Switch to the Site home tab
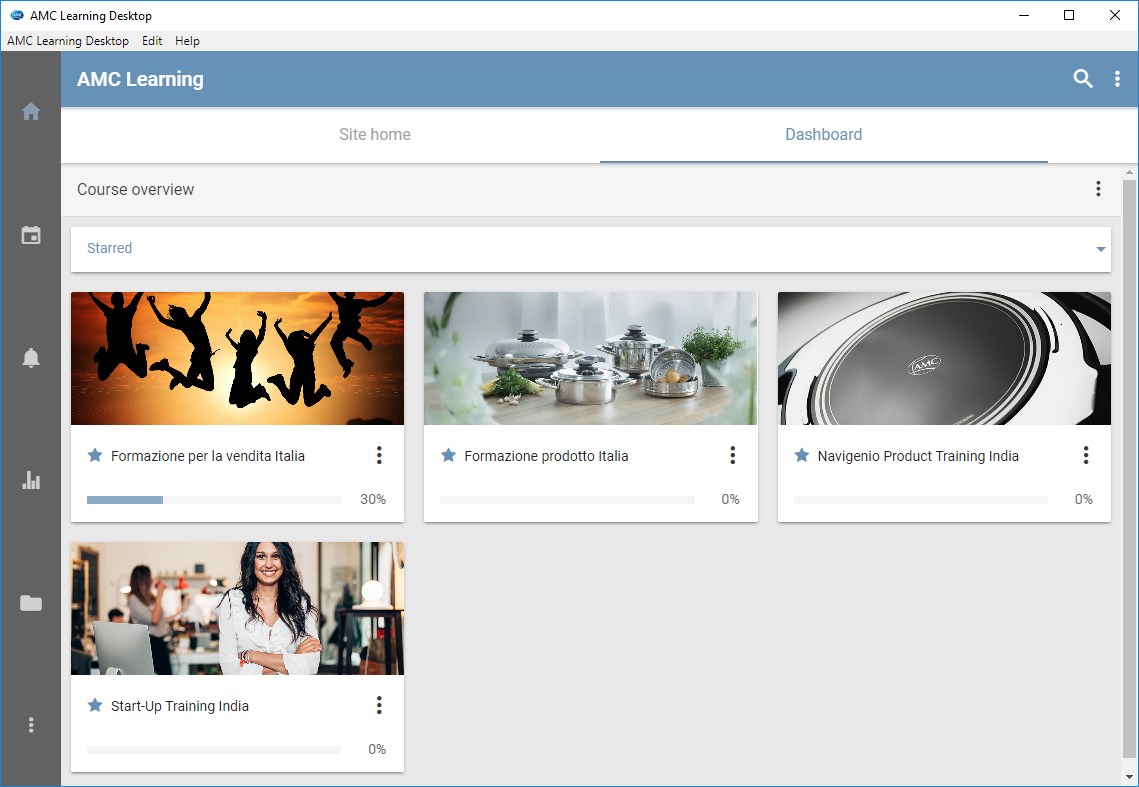The height and width of the screenshot is (787, 1139). coord(374,134)
